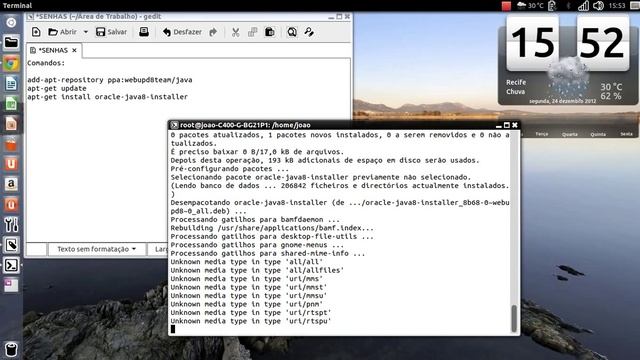Open the sound volume indicator
The height and width of the screenshot is (360, 640).
pyautogui.click(x=598, y=5)
